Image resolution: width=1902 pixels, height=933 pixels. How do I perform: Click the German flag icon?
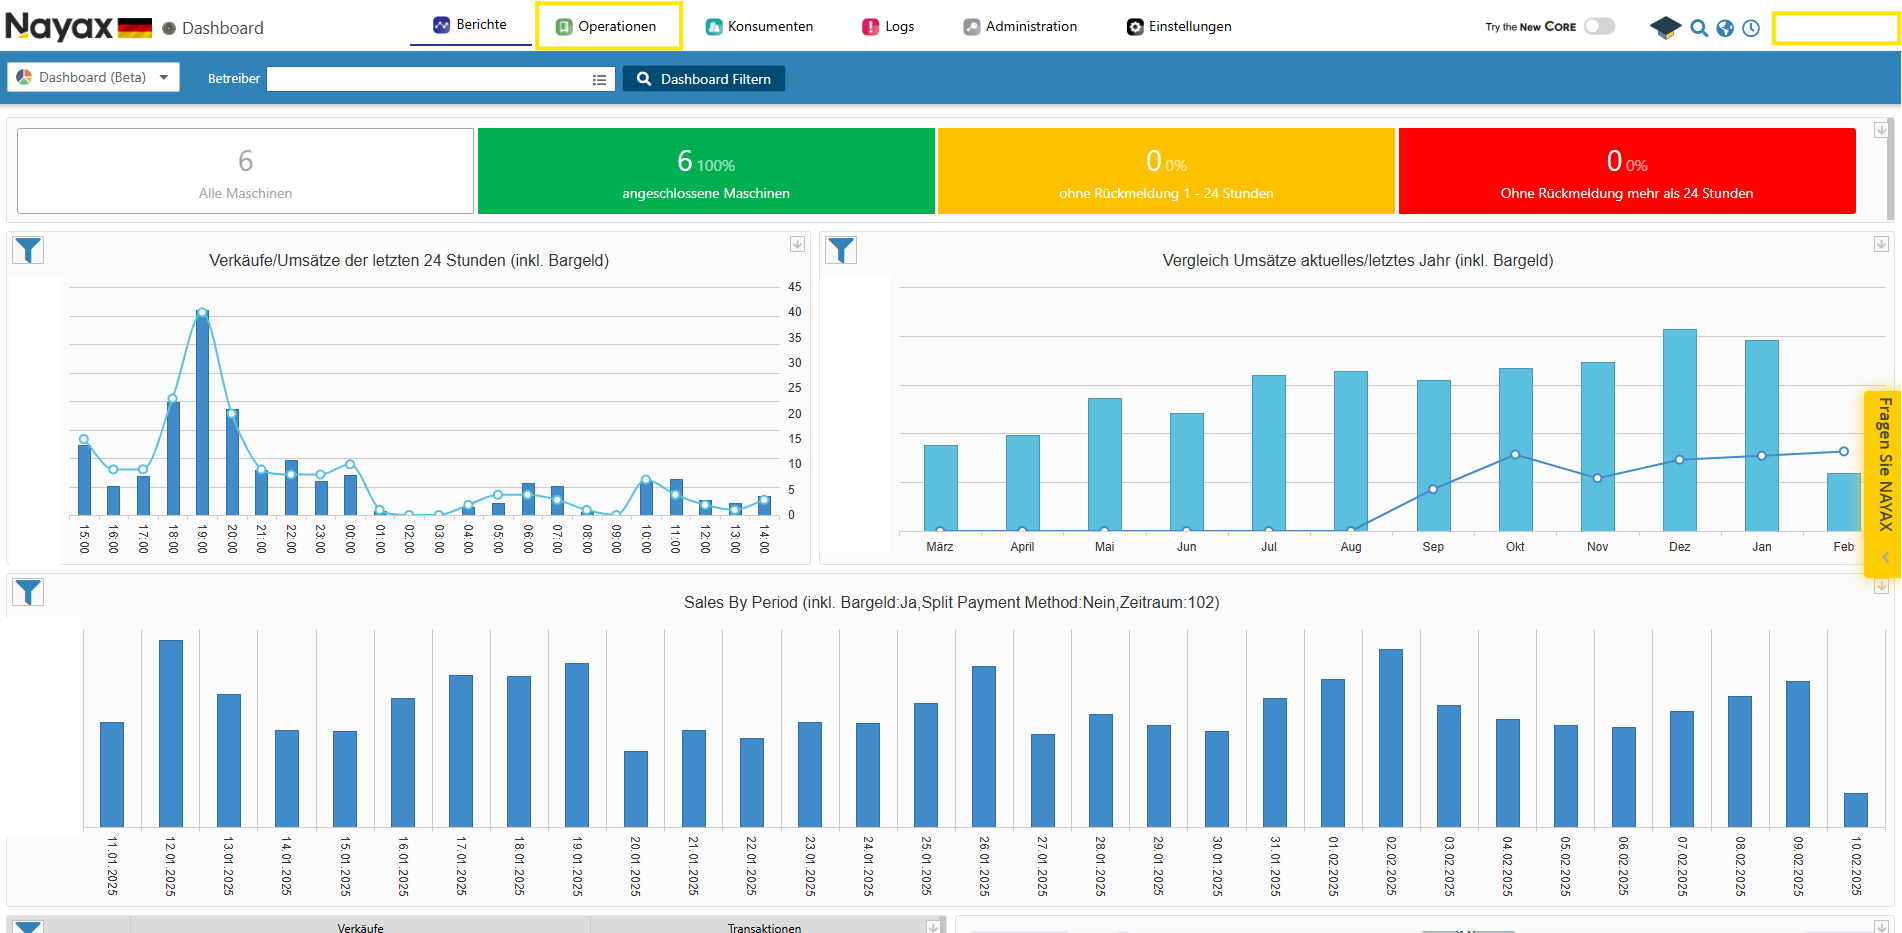point(135,28)
